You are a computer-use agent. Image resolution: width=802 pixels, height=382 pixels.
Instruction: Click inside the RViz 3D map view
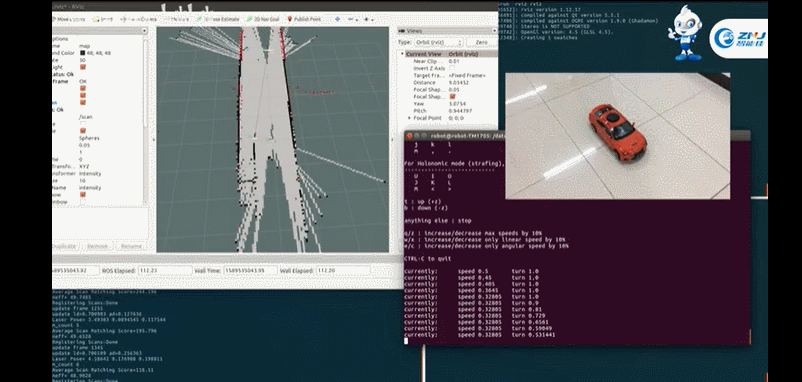(x=273, y=140)
